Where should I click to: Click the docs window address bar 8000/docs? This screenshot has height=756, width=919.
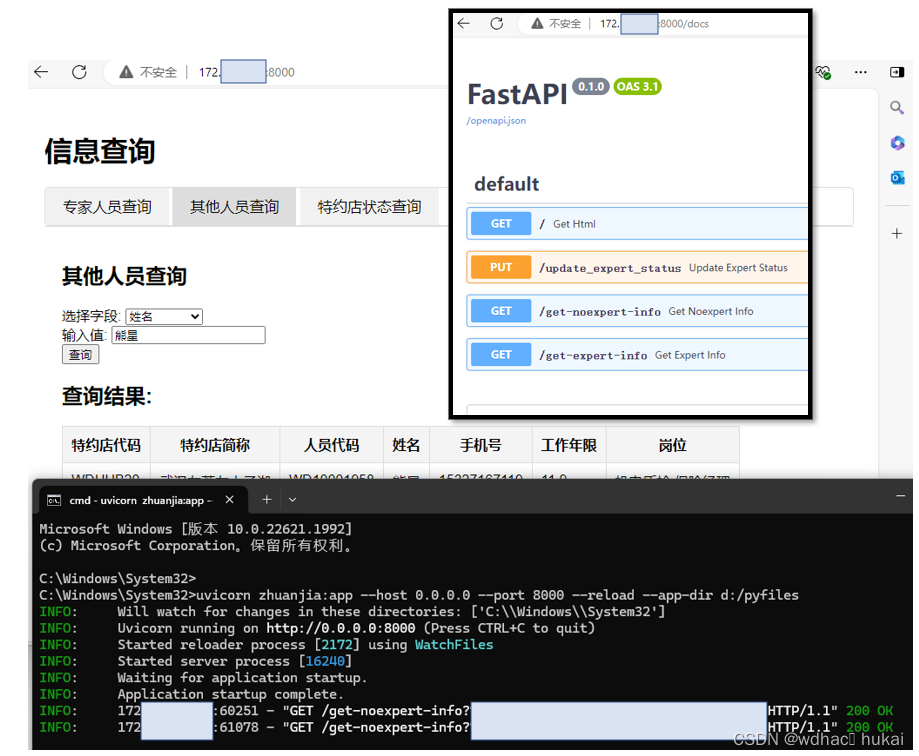662,23
